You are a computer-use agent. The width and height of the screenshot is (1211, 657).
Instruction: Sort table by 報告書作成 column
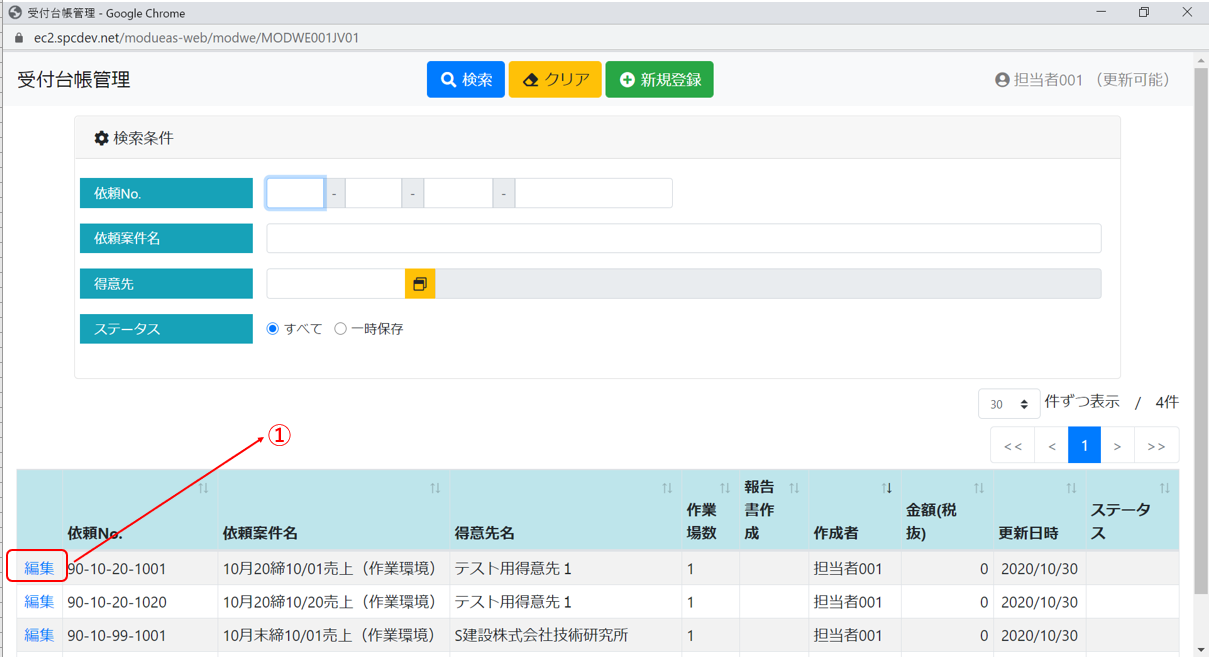(794, 488)
